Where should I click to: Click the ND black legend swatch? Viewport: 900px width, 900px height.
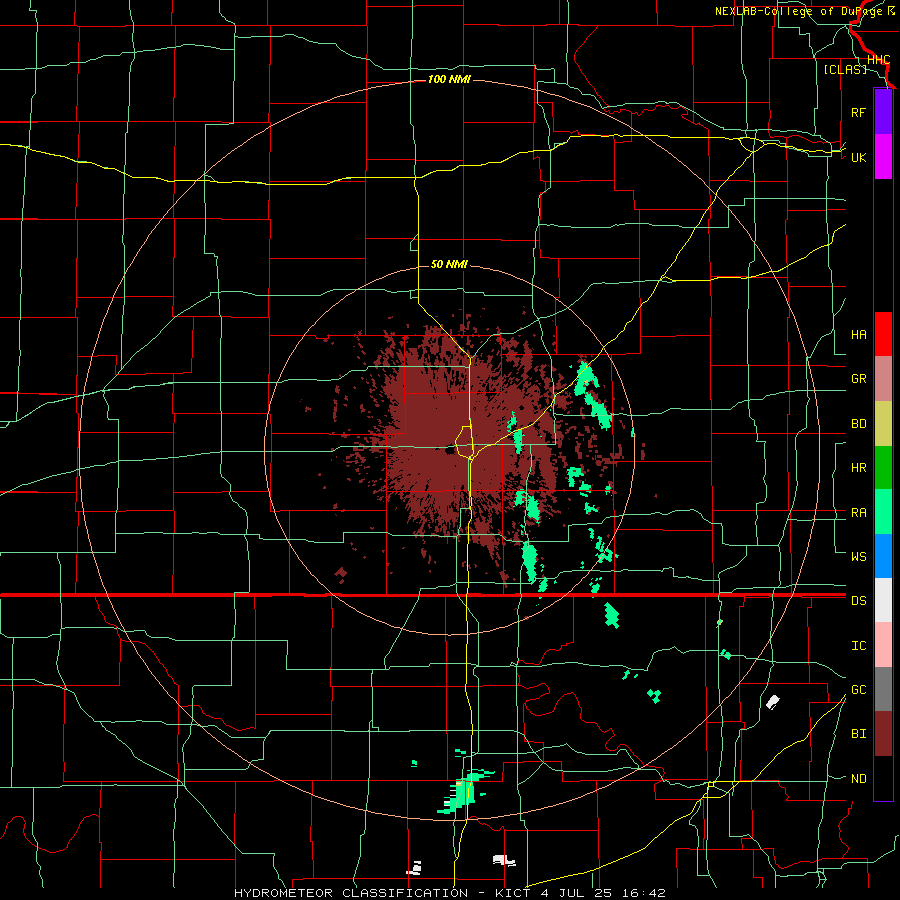click(x=883, y=778)
